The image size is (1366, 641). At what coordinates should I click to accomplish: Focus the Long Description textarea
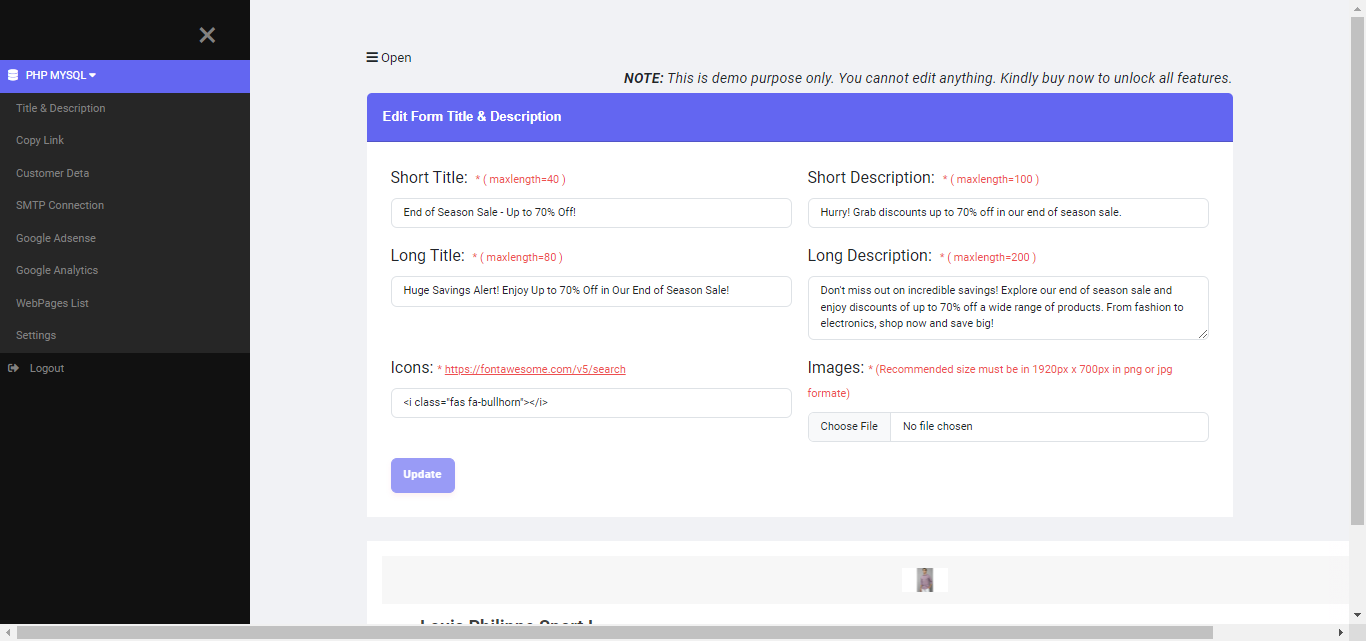click(1007, 308)
